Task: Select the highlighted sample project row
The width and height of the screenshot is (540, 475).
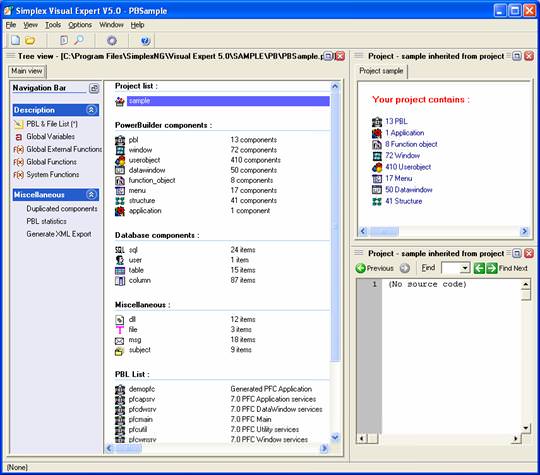Action: [228, 101]
